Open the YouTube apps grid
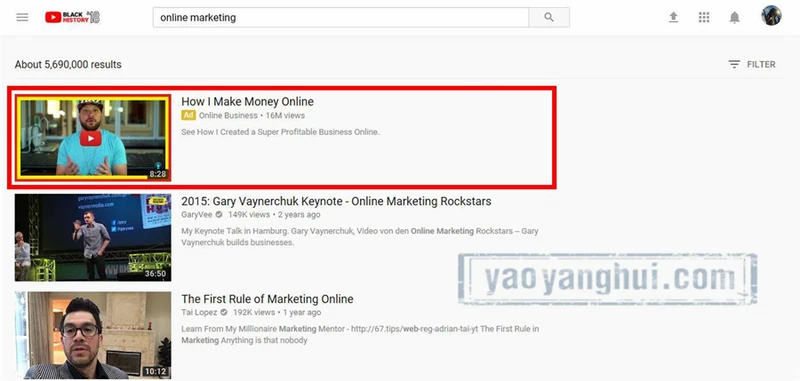800x381 pixels. tap(704, 17)
